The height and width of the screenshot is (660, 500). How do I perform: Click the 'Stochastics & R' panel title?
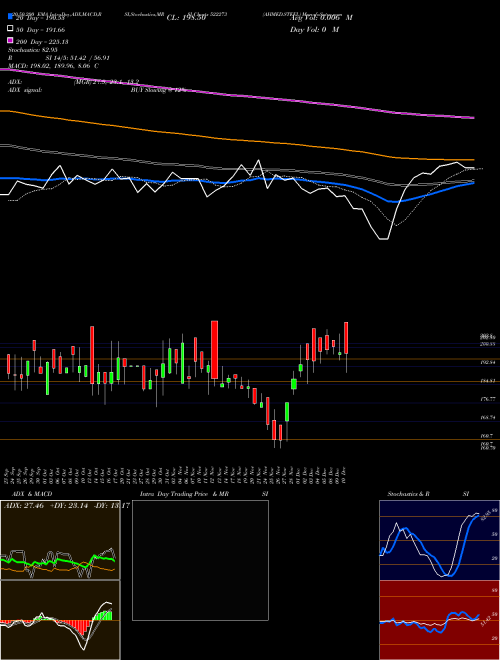(x=408, y=494)
